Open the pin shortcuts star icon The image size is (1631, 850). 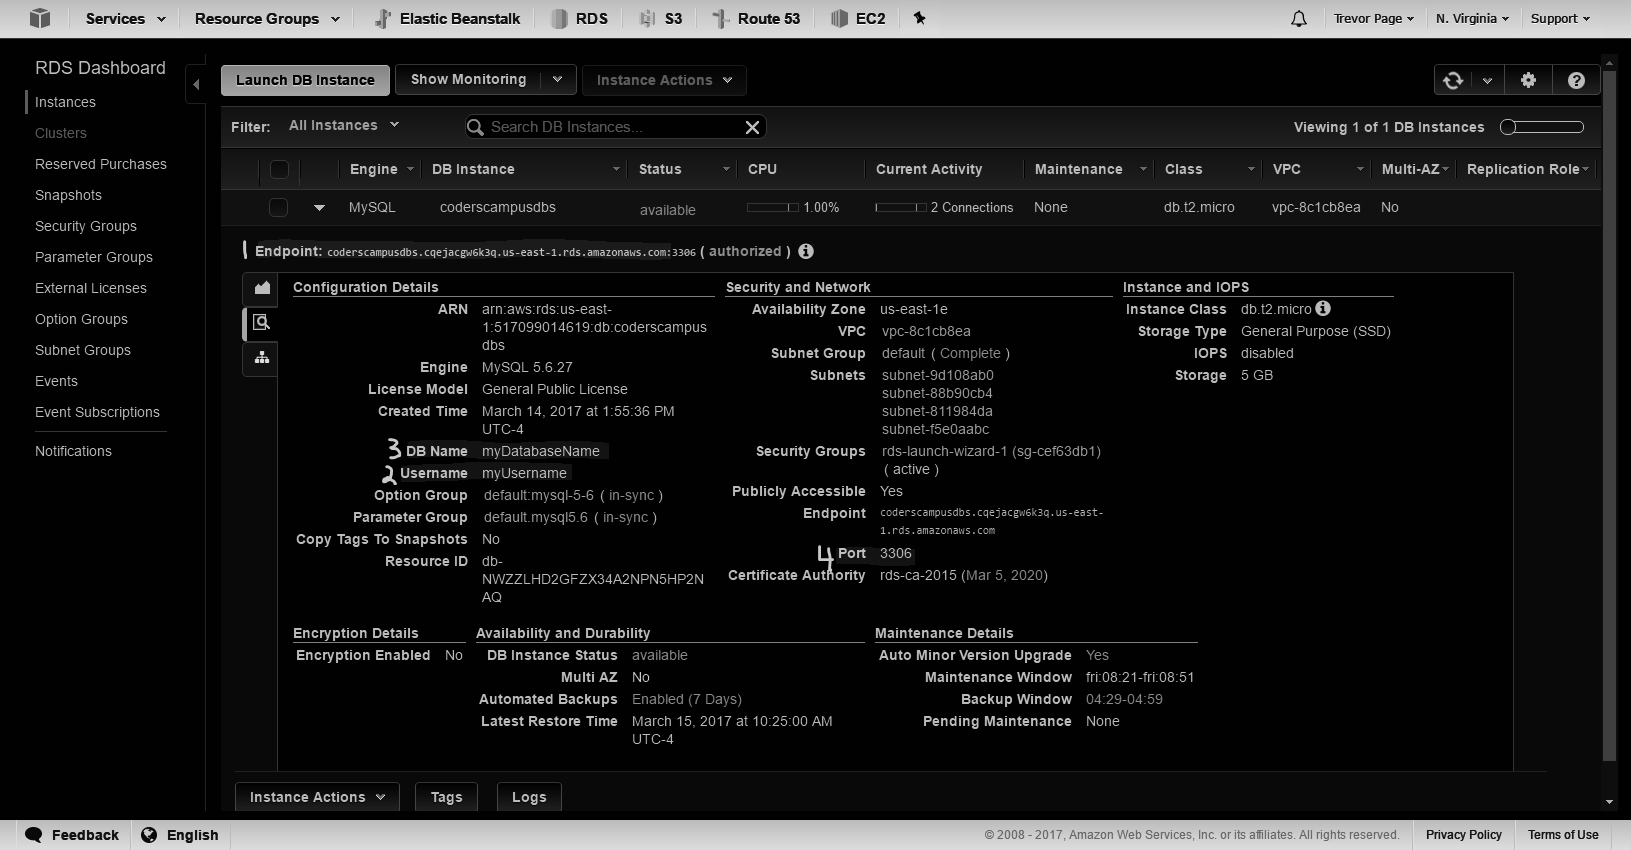pos(920,18)
